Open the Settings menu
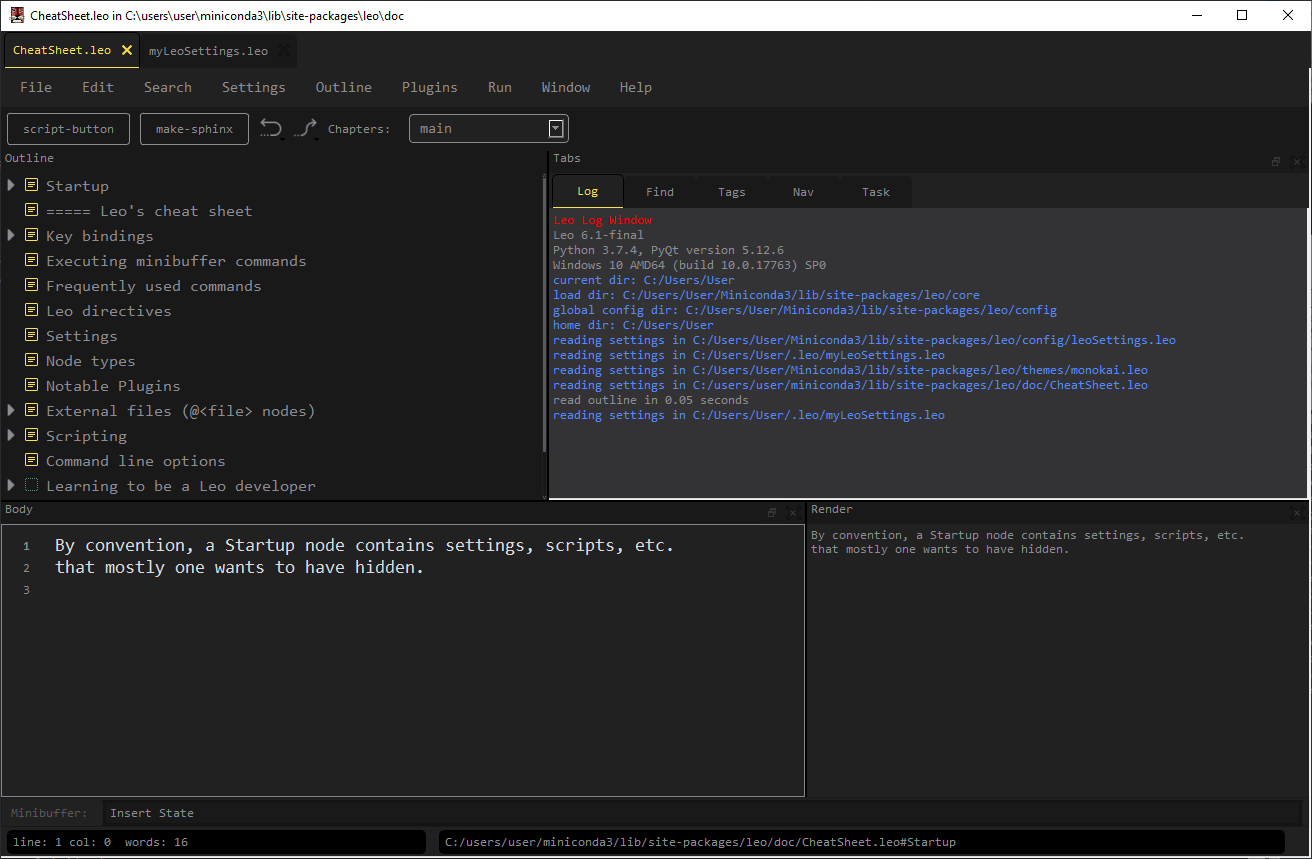The image size is (1312, 859). (x=254, y=87)
